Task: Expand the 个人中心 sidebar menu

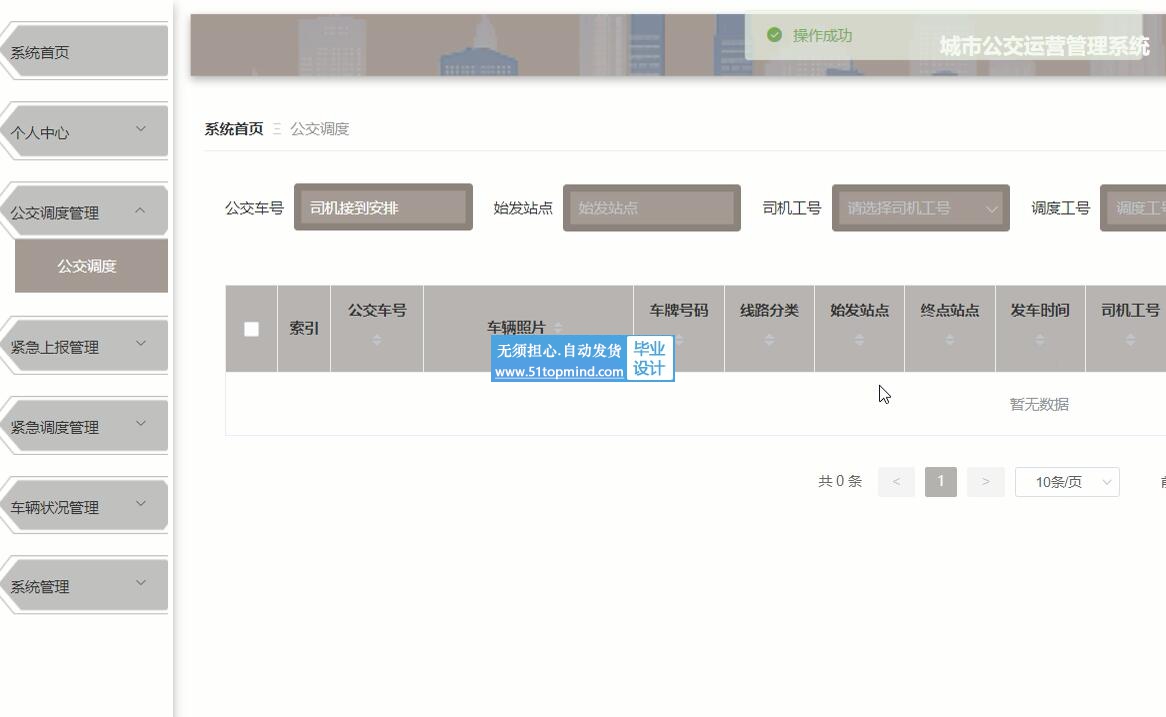Action: [x=85, y=132]
